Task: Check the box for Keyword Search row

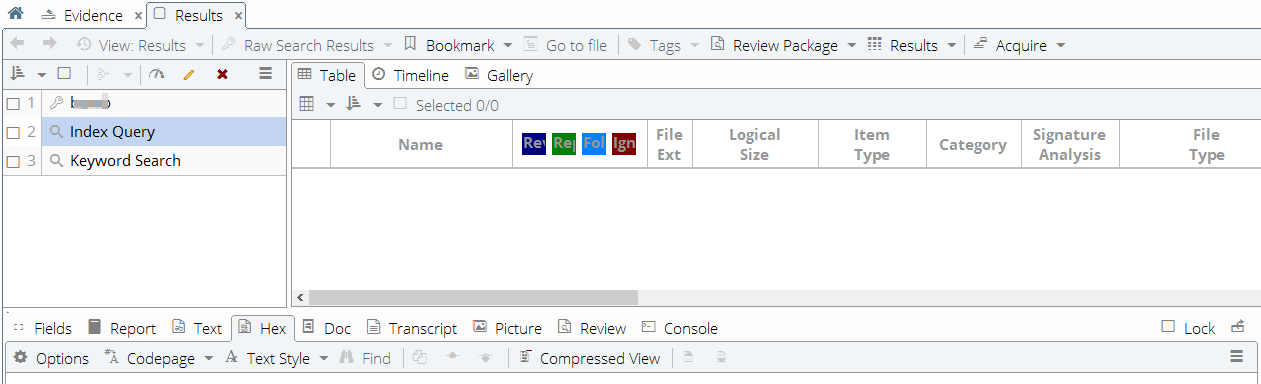Action: click(x=13, y=161)
